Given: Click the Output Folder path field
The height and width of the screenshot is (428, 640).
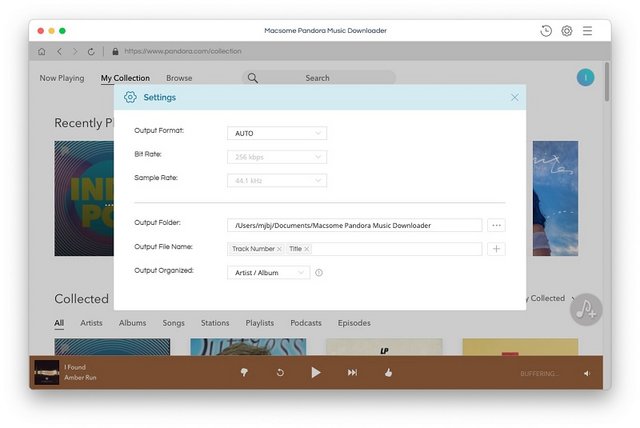Looking at the screenshot, I should 354,225.
